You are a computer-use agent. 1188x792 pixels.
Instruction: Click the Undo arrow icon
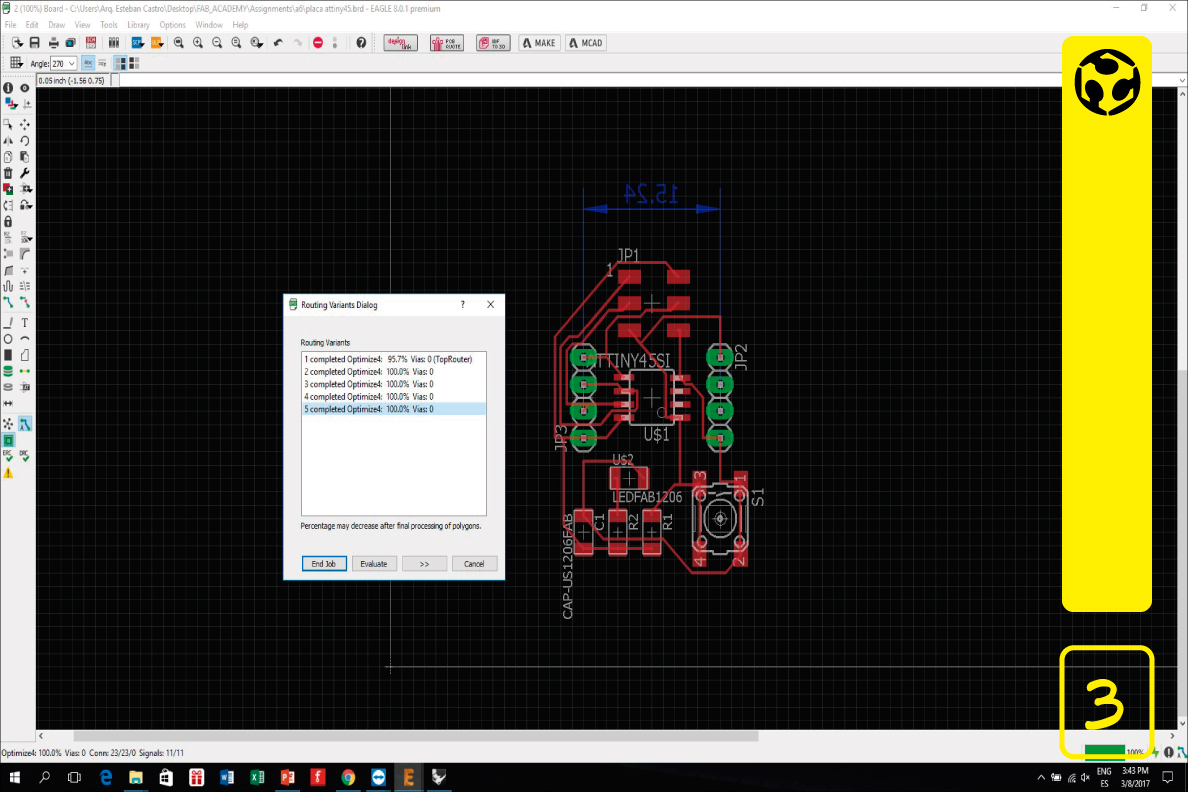click(x=278, y=43)
